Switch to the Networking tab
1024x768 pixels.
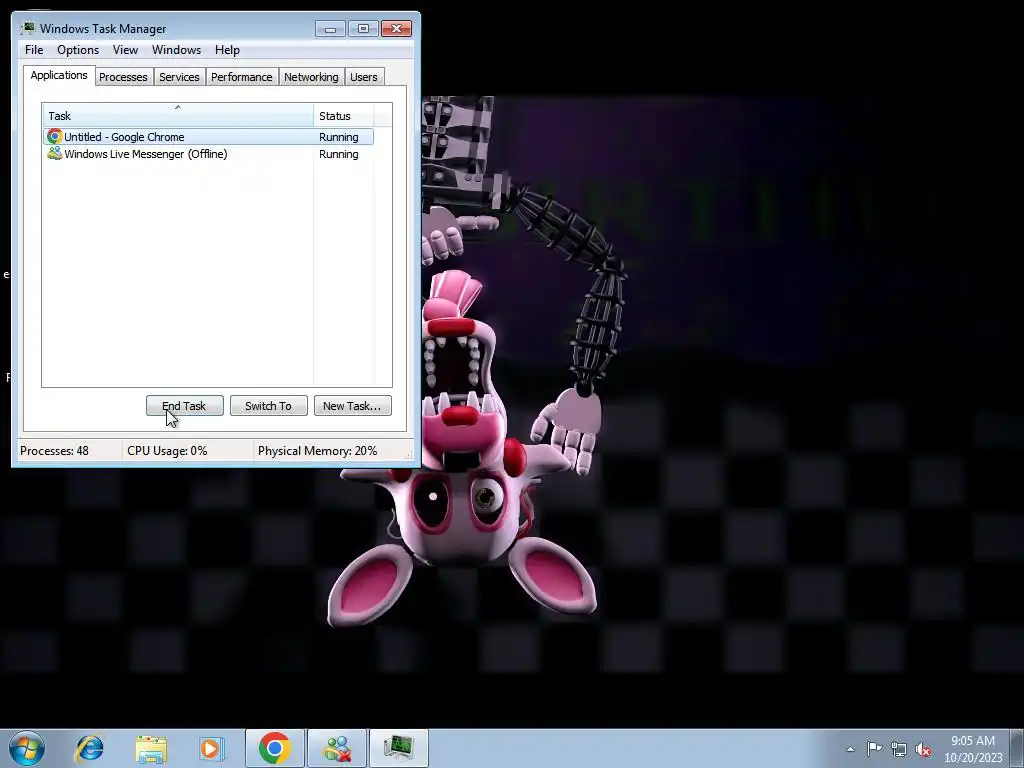tap(311, 77)
